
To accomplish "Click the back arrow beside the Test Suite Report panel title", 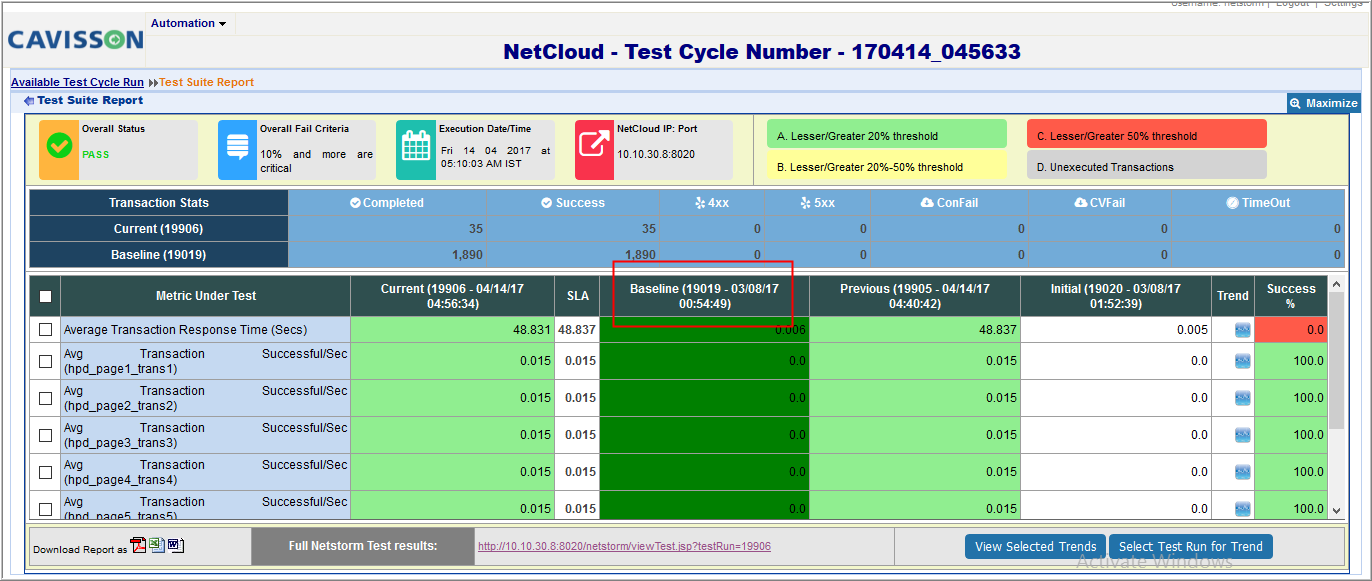I will [x=29, y=101].
